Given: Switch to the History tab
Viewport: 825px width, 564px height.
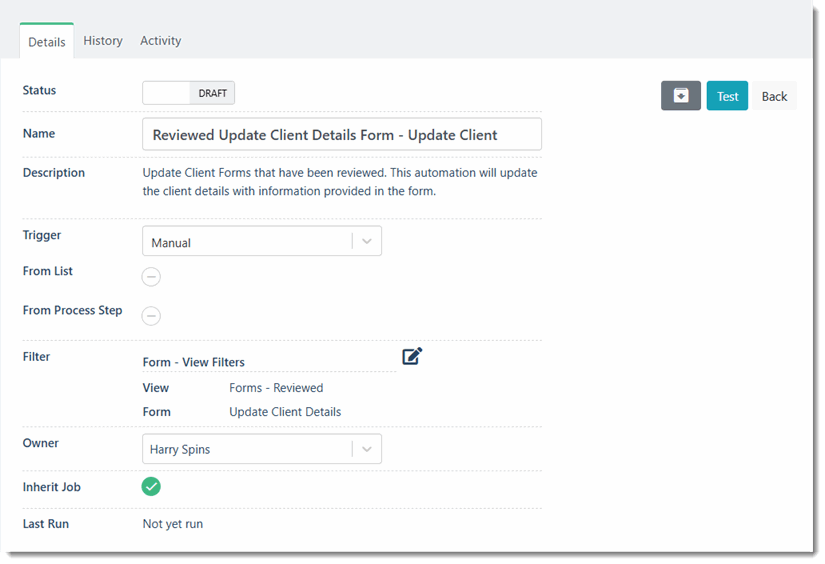Looking at the screenshot, I should click(x=103, y=41).
